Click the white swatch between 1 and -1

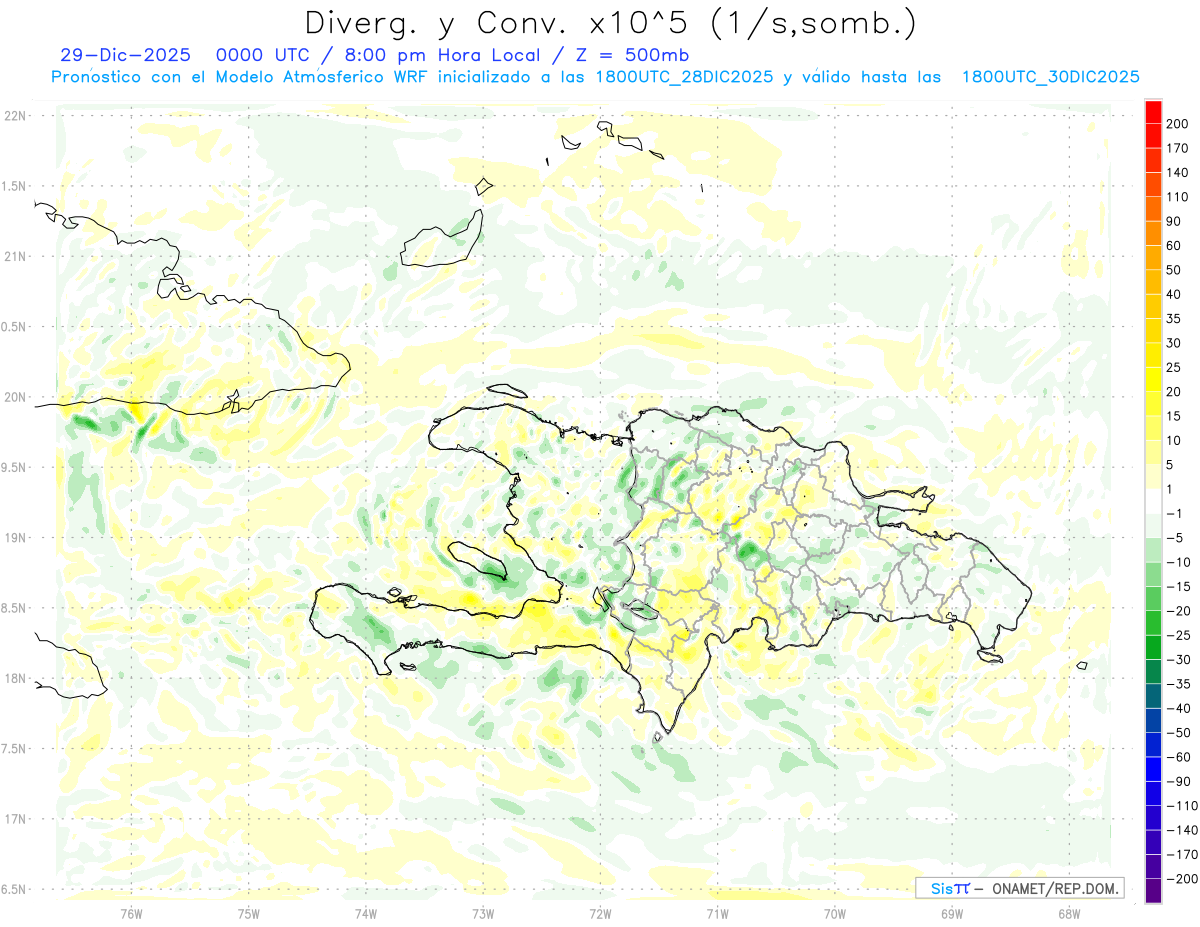[x=1154, y=501]
